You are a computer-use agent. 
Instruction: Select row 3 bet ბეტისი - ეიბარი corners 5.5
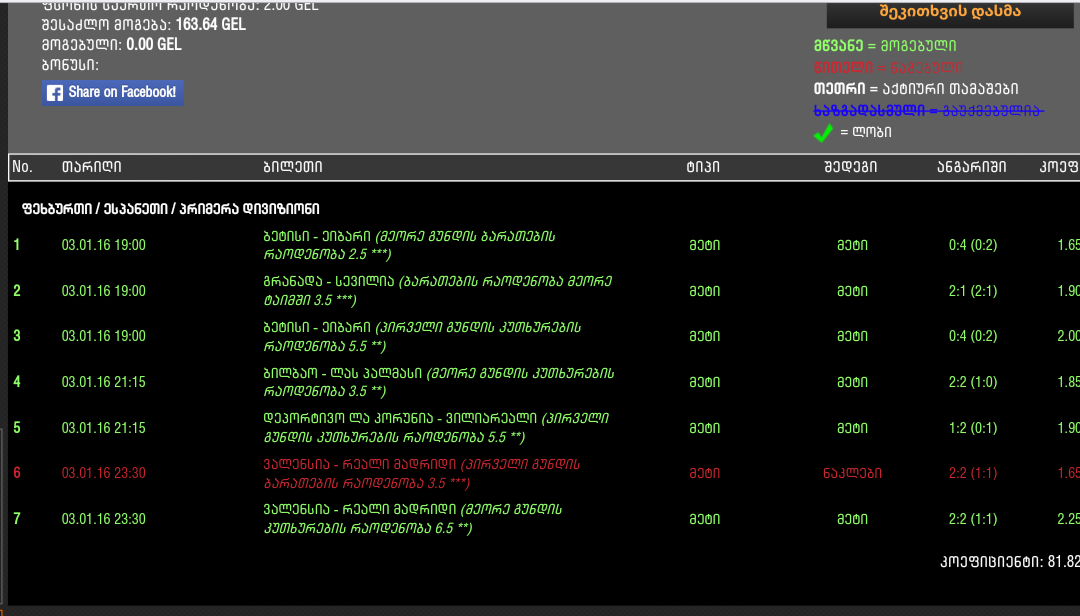click(422, 336)
